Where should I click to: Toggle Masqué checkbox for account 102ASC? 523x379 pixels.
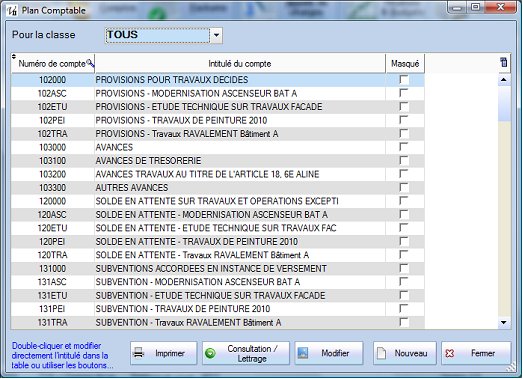tap(404, 93)
